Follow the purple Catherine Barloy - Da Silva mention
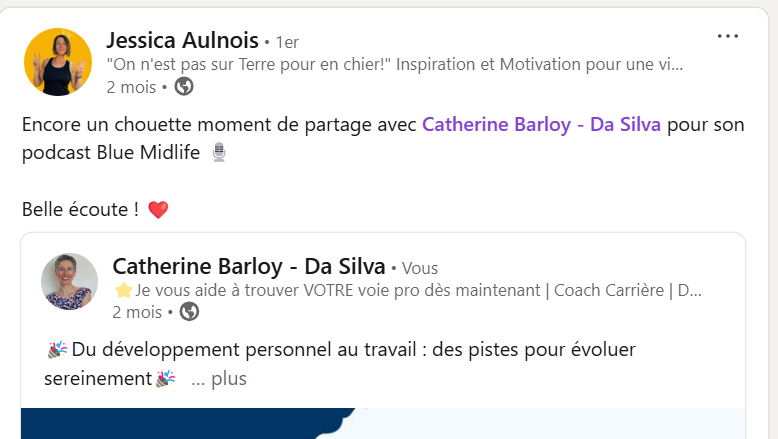This screenshot has height=439, width=778. 541,125
